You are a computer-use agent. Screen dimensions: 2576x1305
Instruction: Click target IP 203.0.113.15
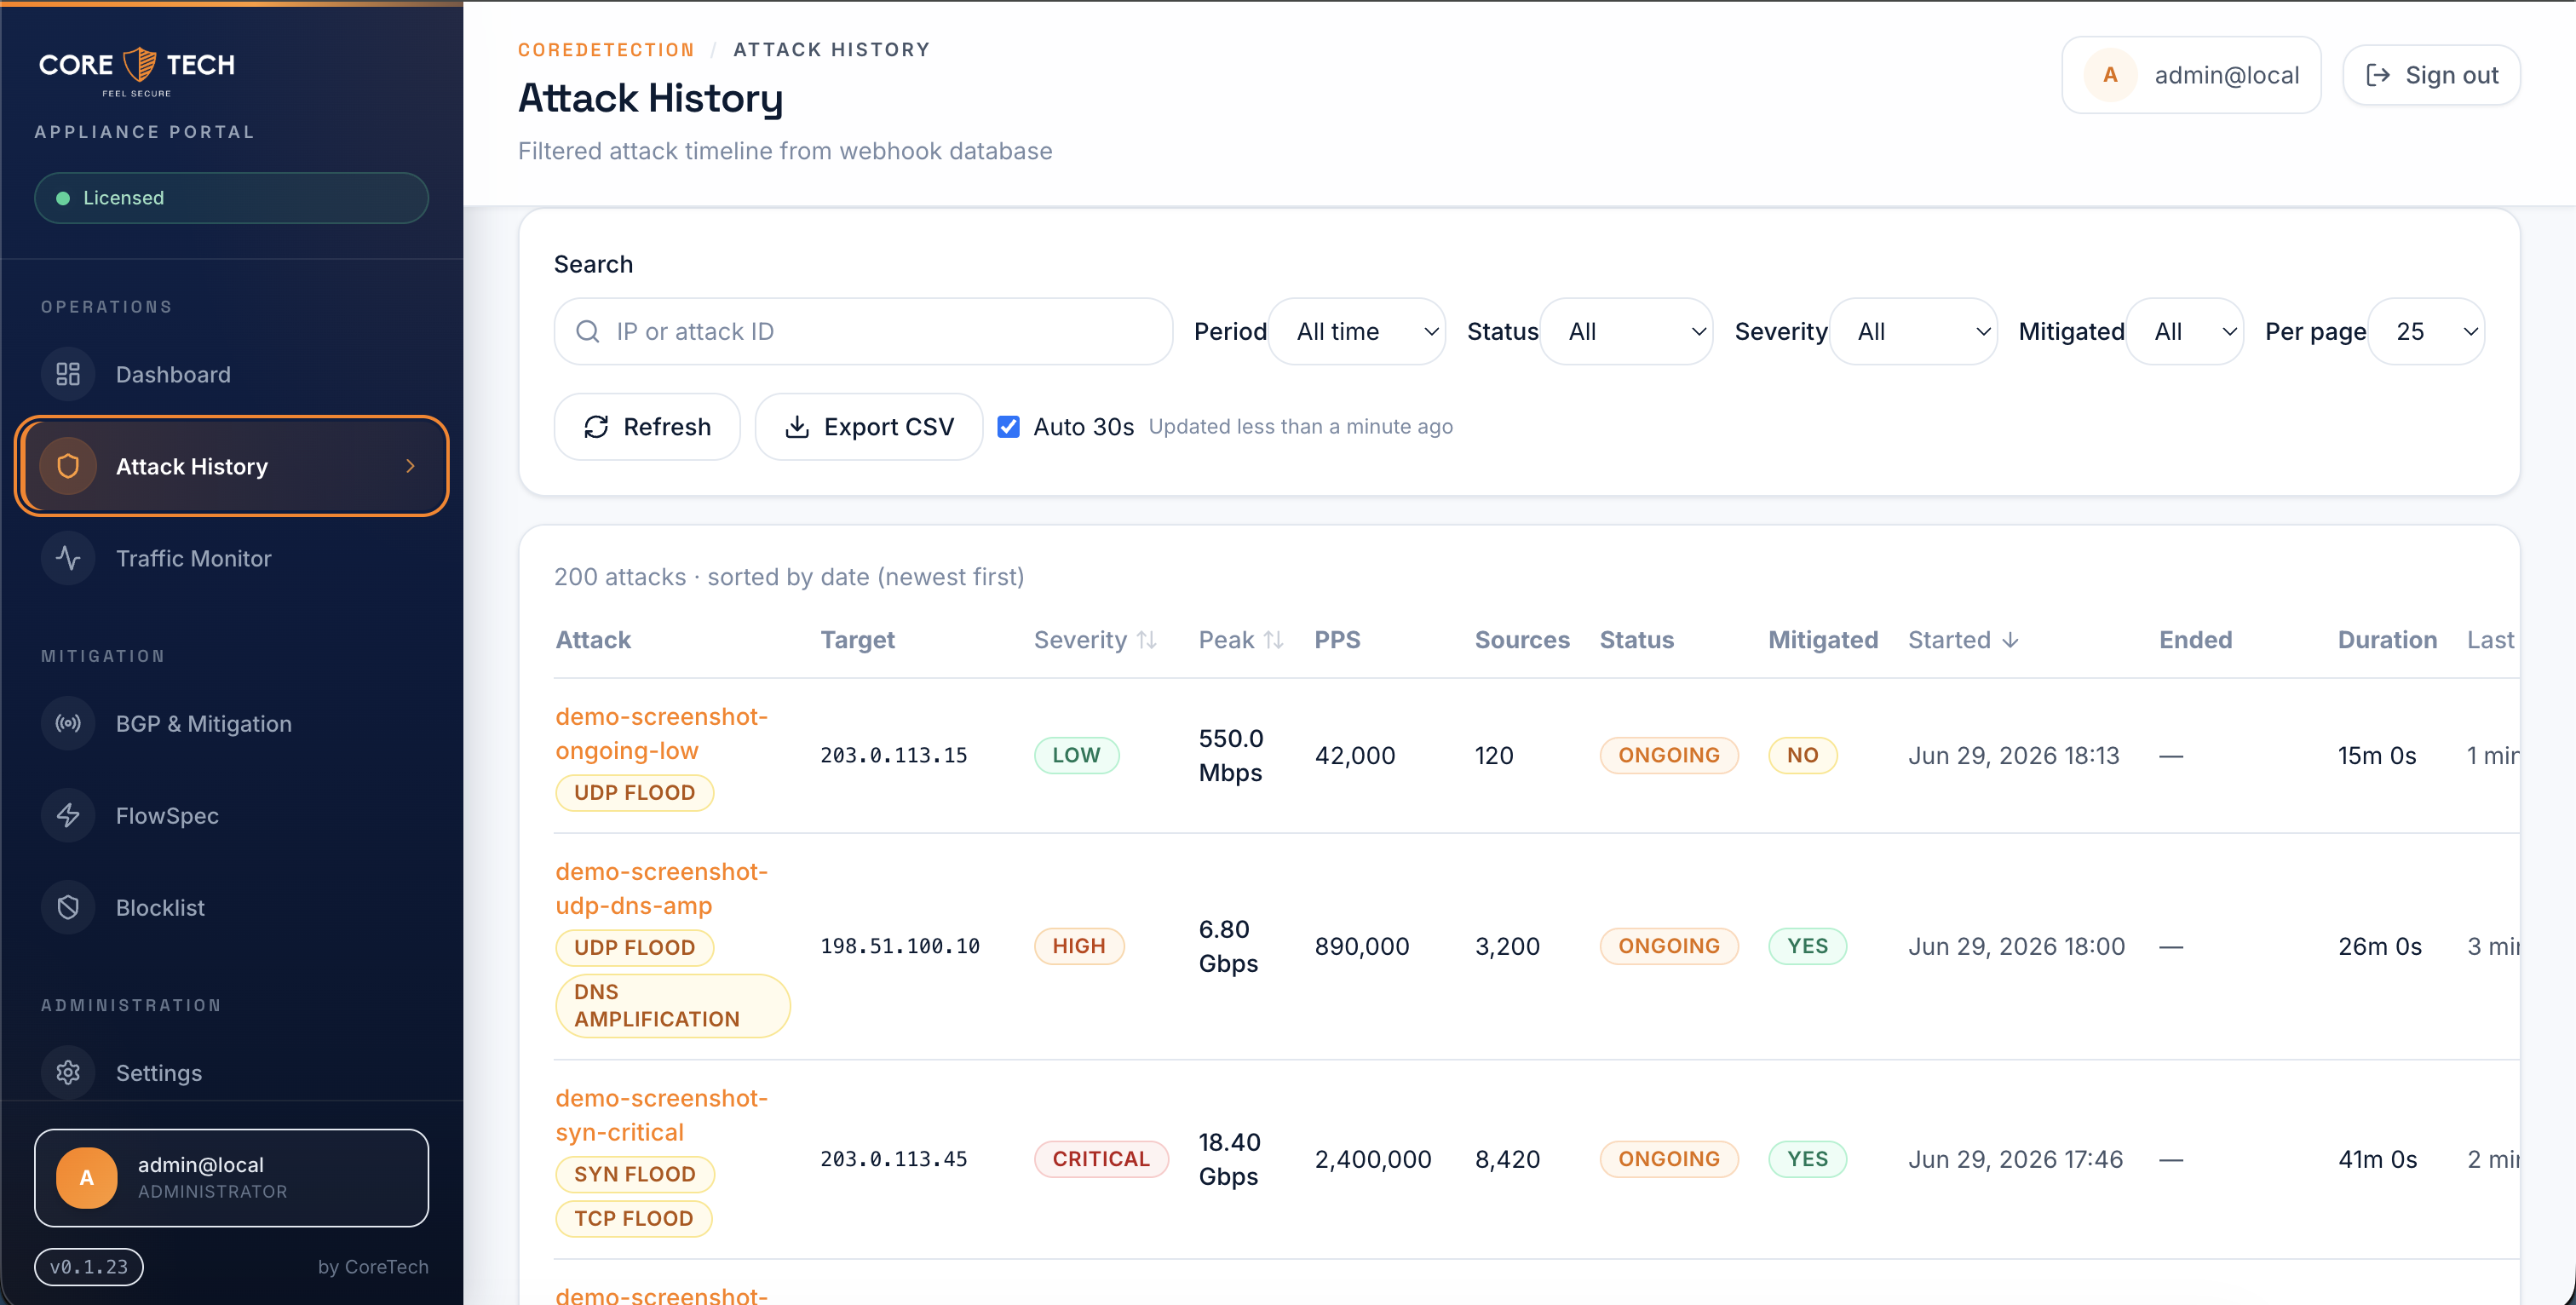[894, 755]
